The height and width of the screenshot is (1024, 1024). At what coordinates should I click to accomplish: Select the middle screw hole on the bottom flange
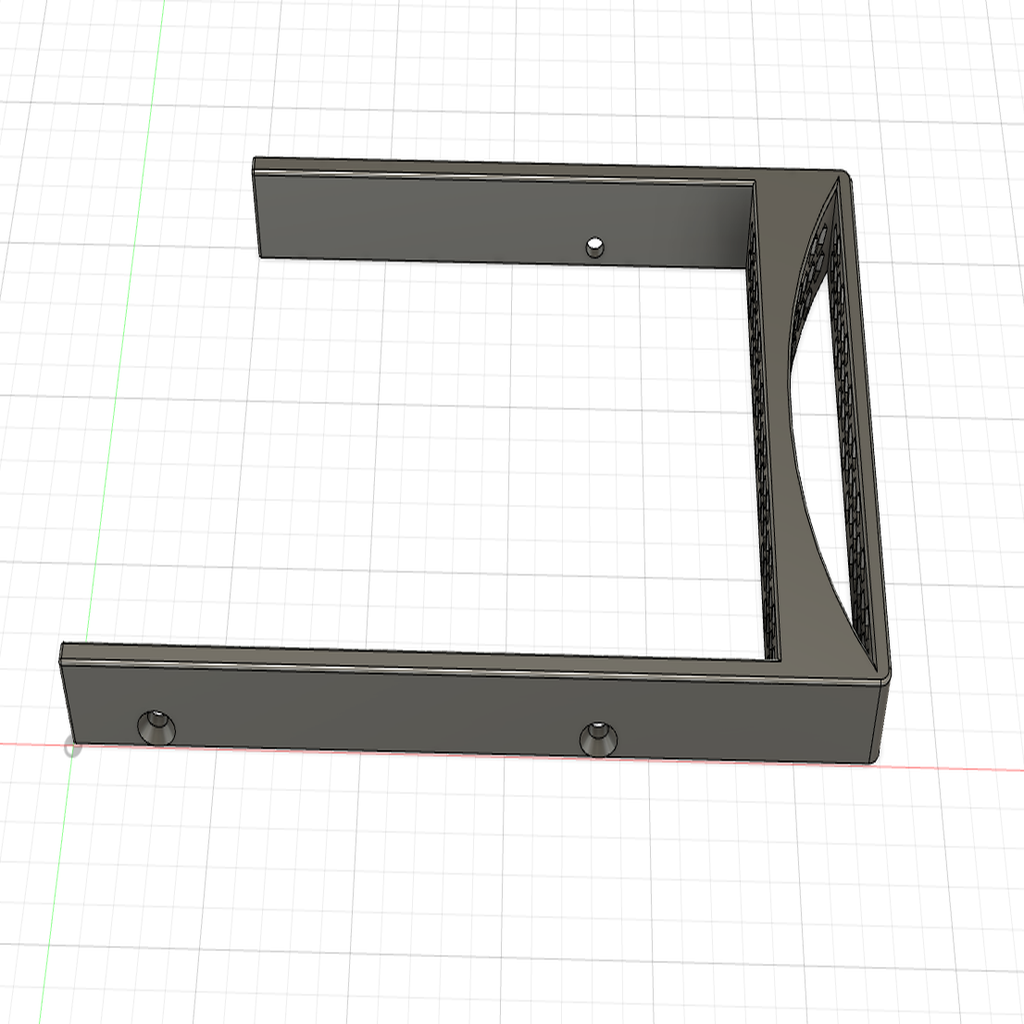[x=600, y=739]
